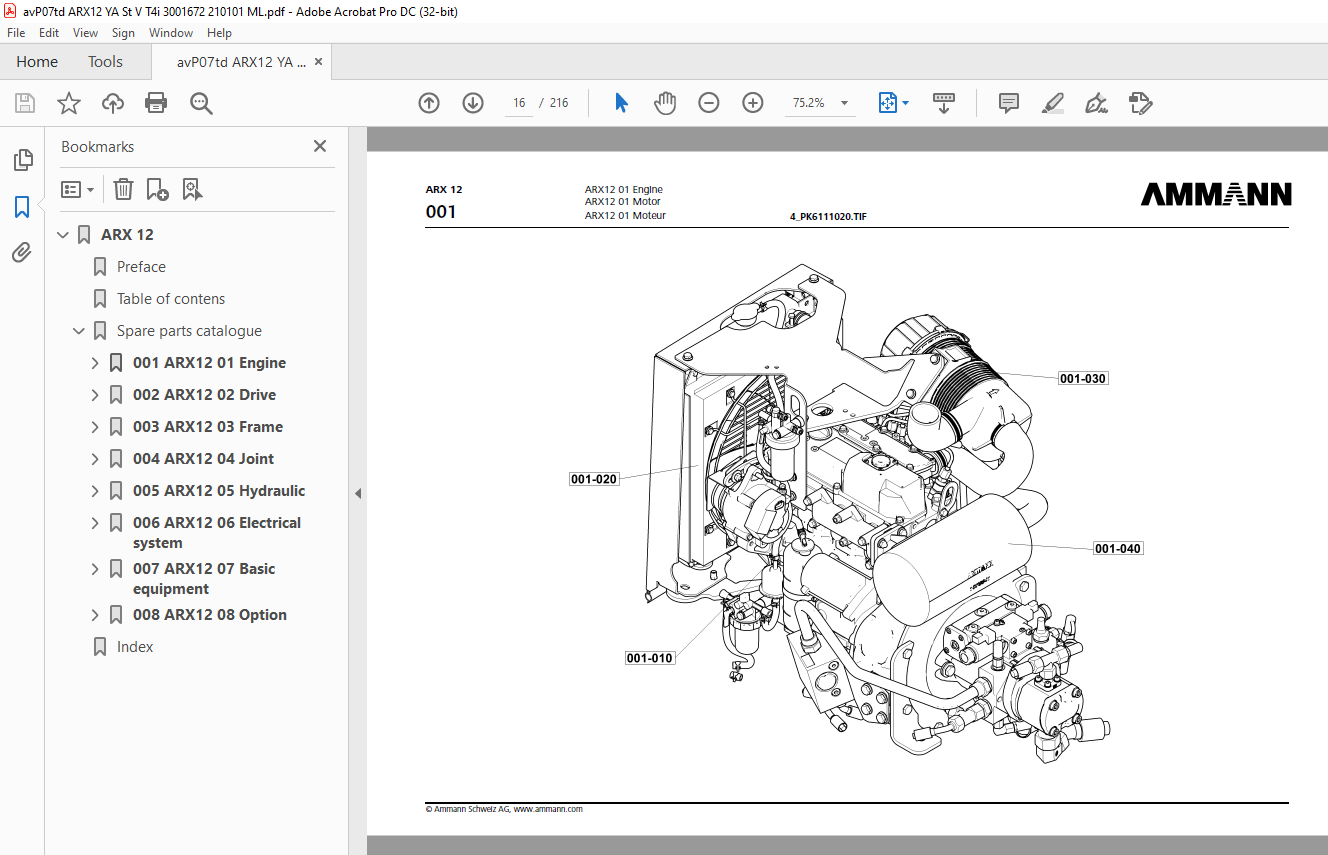
Task: Click part label 001-020 in diagram
Action: (x=594, y=479)
